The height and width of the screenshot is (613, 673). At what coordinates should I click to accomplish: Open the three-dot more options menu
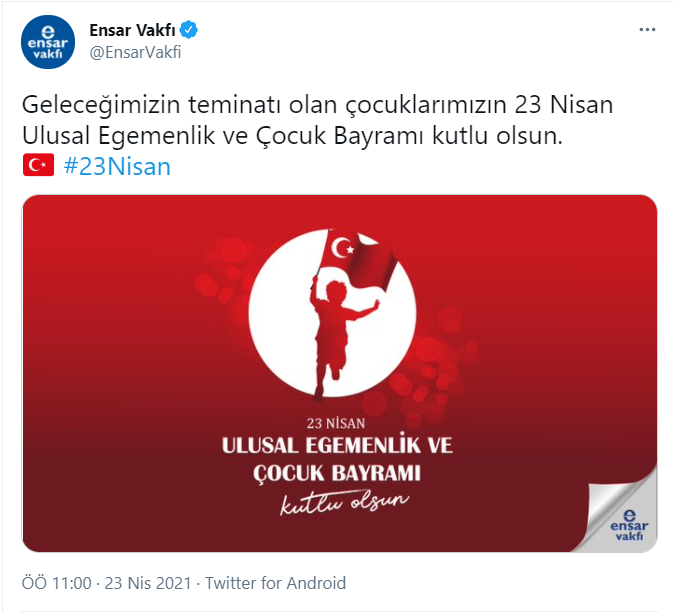pos(647,30)
